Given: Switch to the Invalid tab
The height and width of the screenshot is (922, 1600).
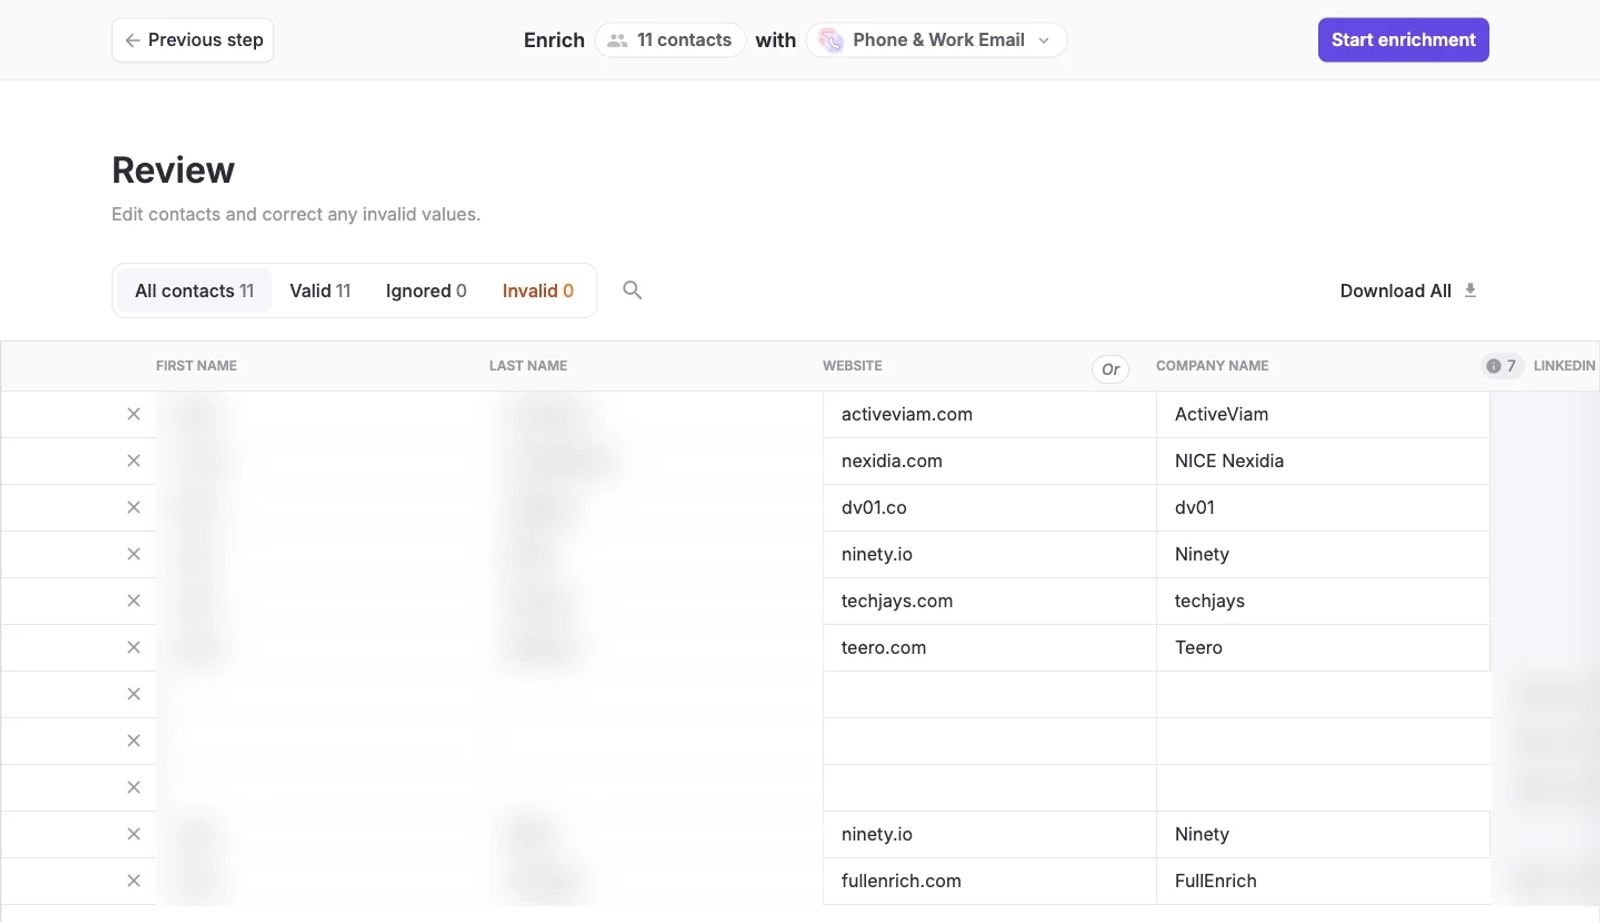Looking at the screenshot, I should [x=538, y=291].
